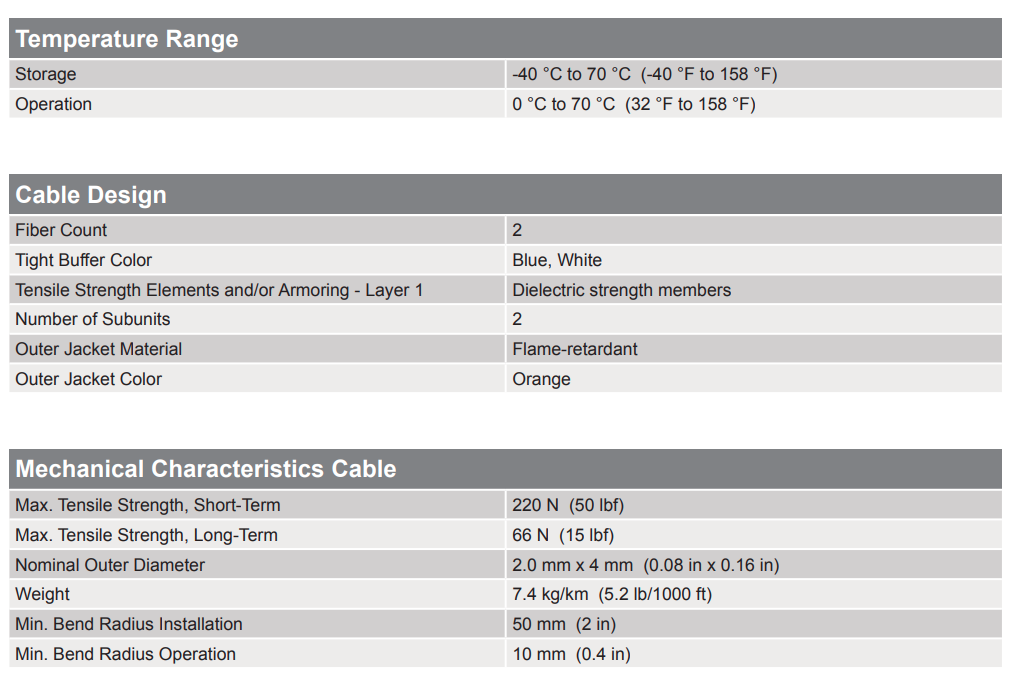Click the 10 mm (0.4 in) value

coord(571,654)
